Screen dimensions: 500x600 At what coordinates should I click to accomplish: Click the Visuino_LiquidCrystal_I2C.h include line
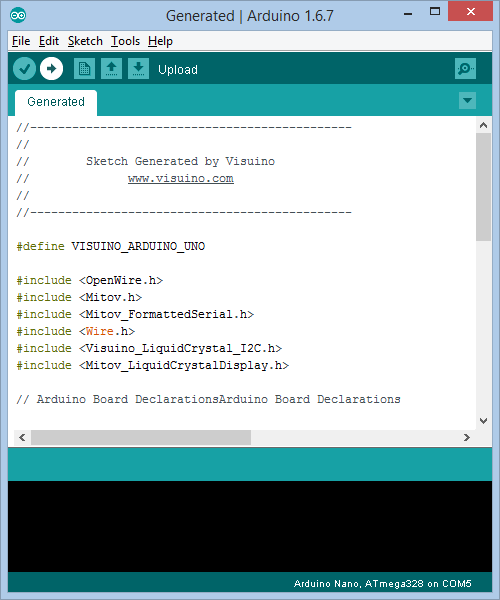coord(149,348)
